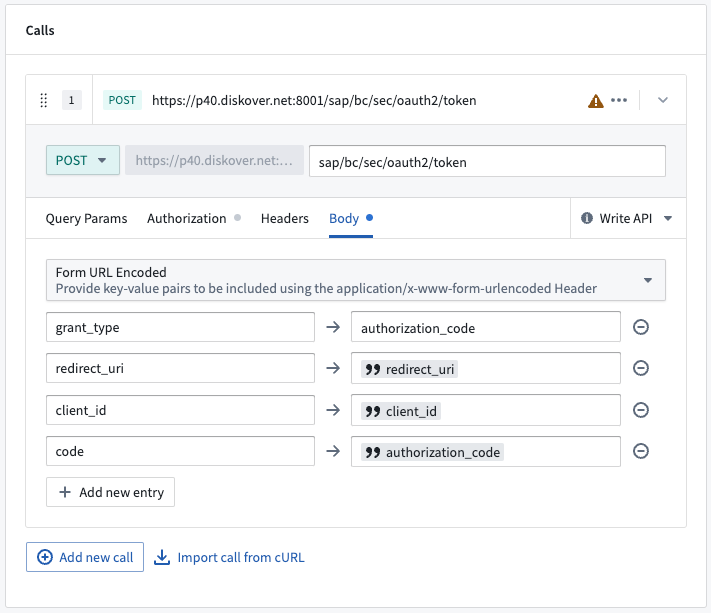Screen dimensions: 711x613
Task: Click the code key field
Action: pyautogui.click(x=180, y=451)
